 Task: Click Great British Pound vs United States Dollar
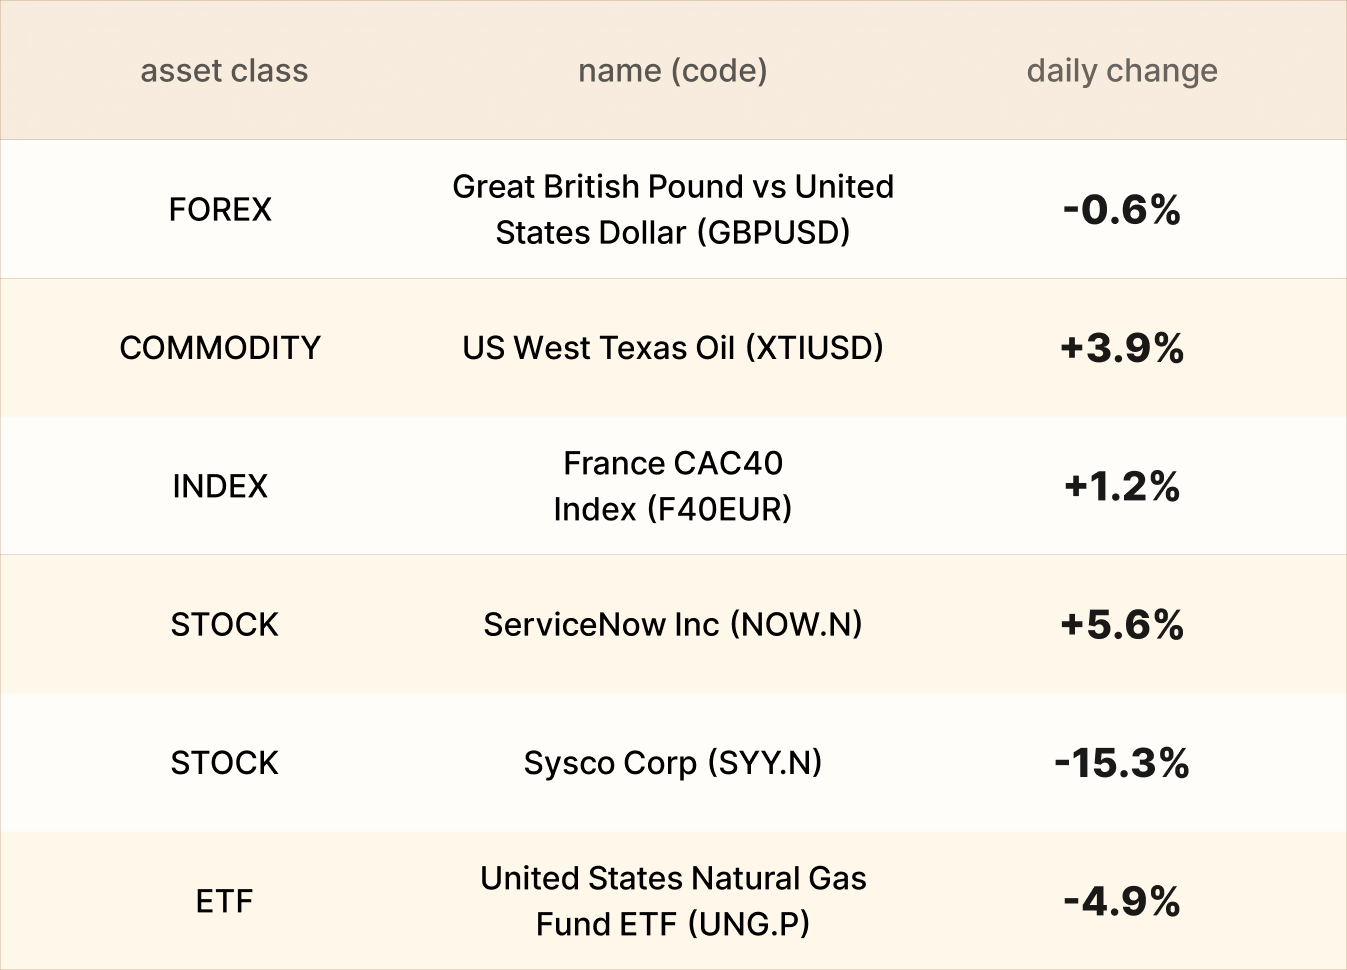(x=672, y=210)
